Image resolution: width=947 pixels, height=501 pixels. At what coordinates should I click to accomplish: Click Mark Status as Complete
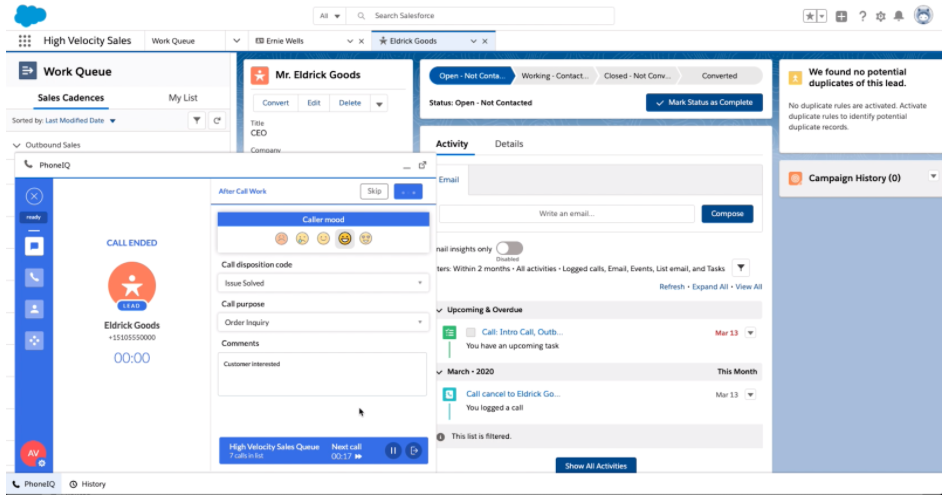(704, 103)
